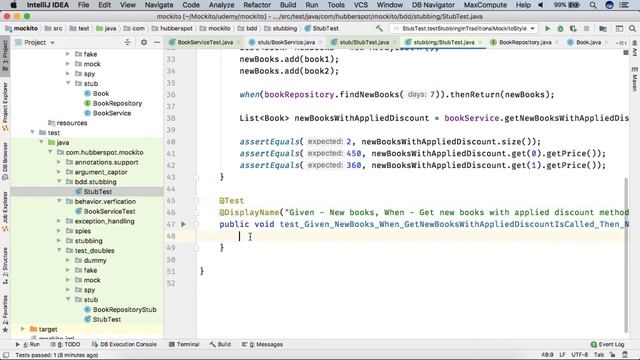
Task: Open DB Execution Console tool window
Action: tap(124, 344)
